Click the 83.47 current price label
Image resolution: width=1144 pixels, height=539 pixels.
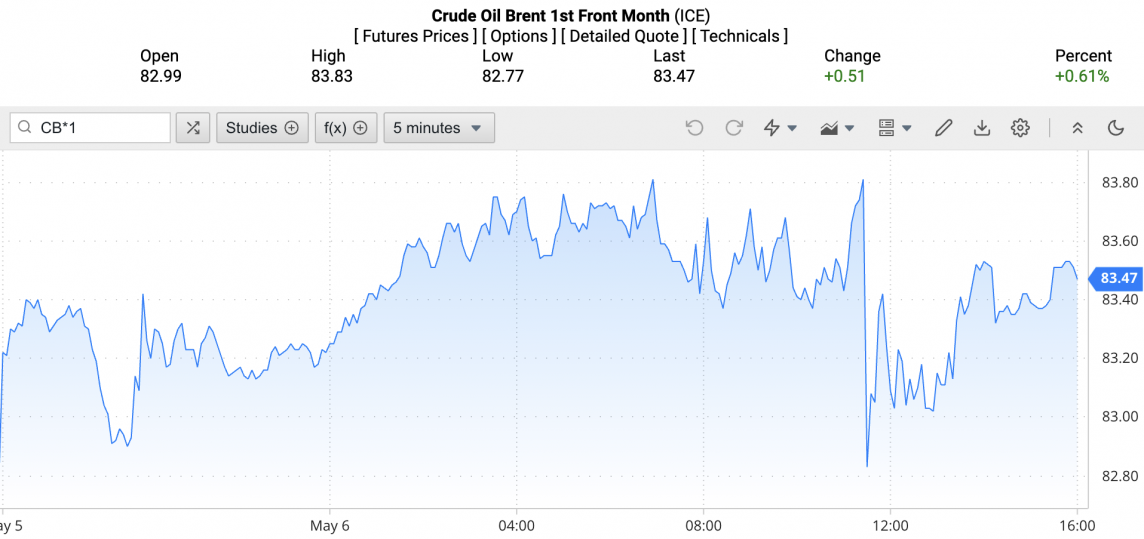(1119, 278)
